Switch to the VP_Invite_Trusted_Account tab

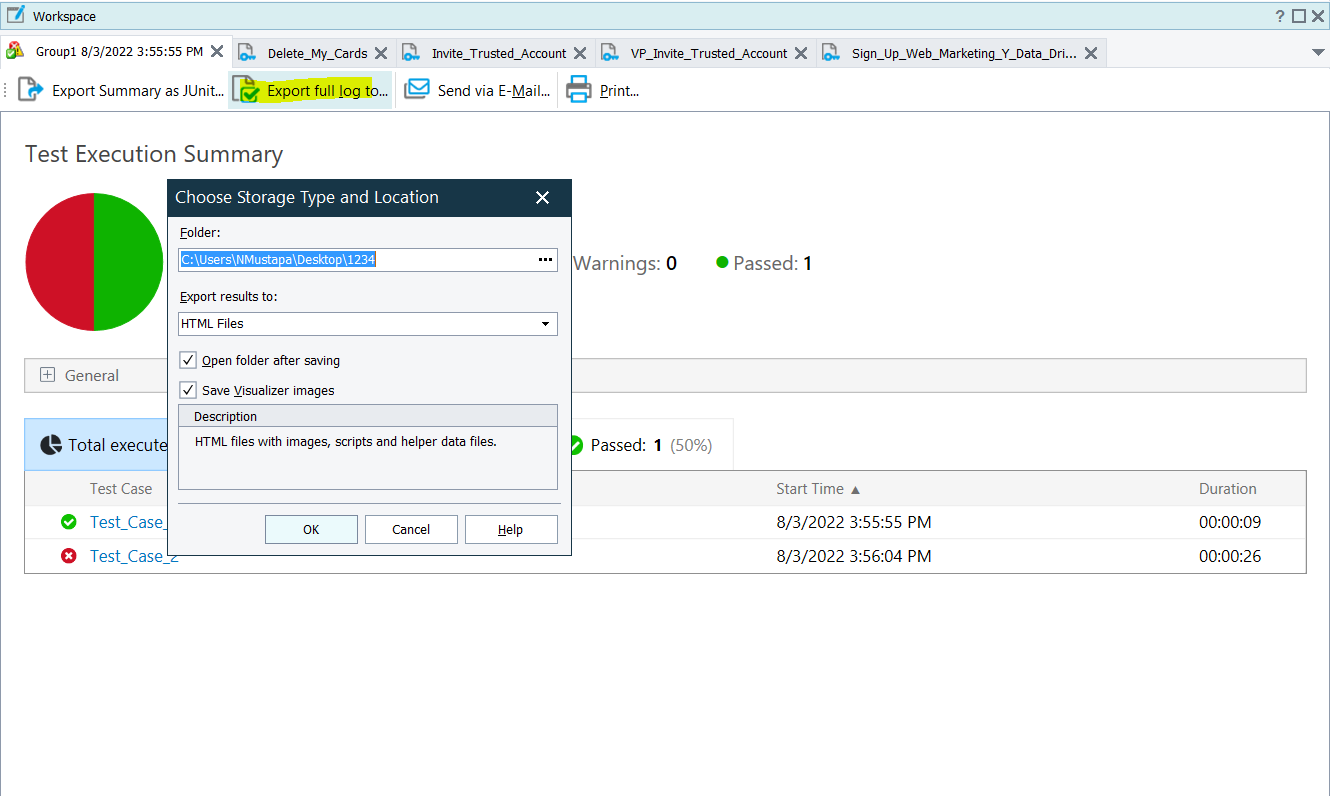pos(708,53)
